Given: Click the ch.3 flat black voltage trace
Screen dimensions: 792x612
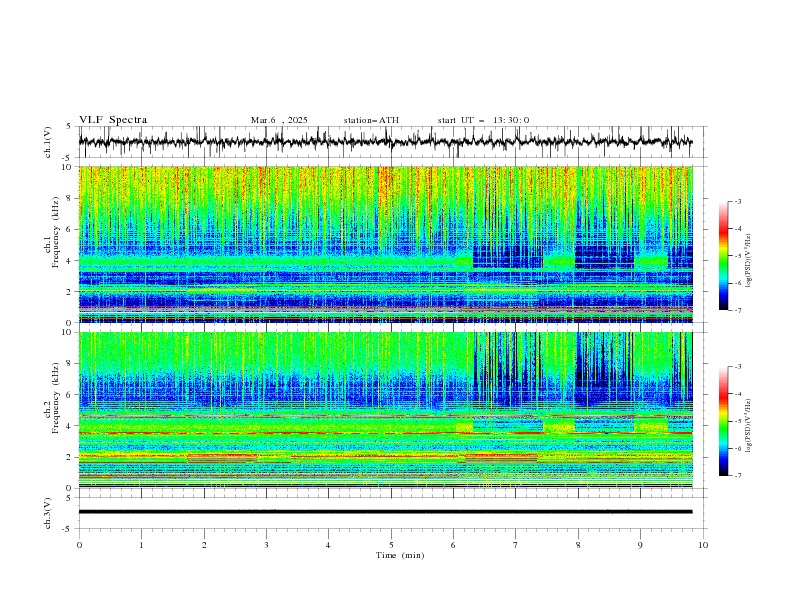Looking at the screenshot, I should (385, 512).
